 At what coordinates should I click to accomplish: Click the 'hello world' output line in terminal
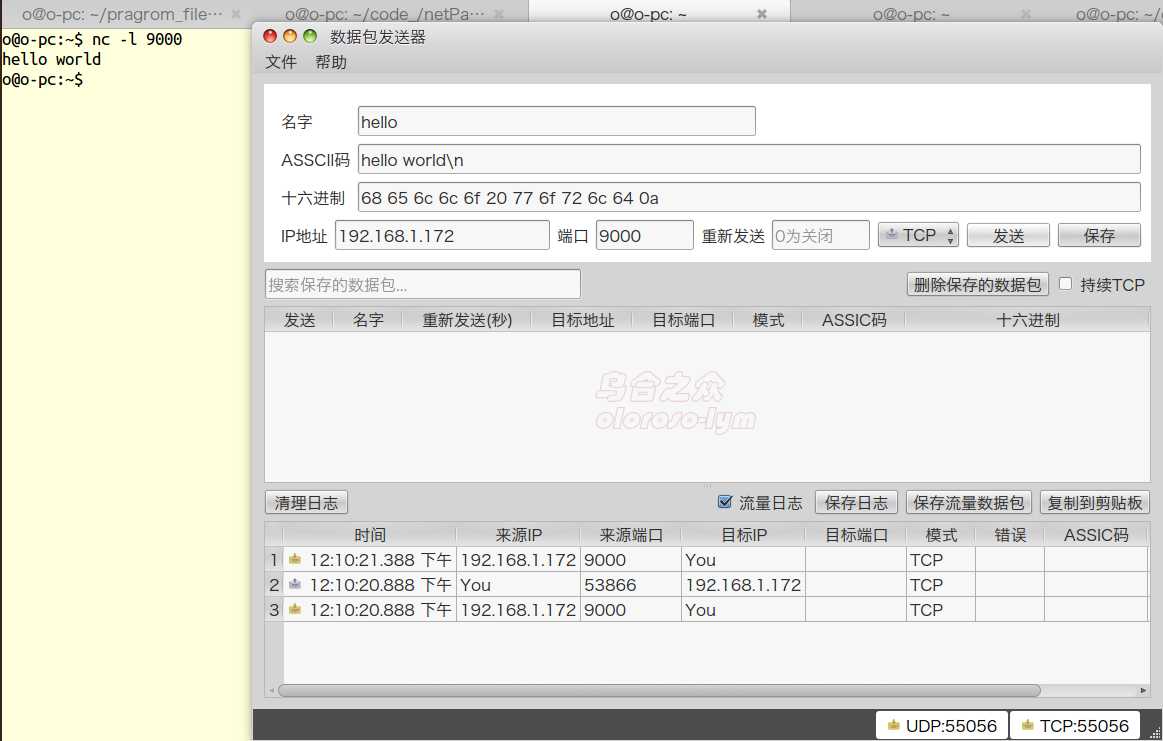pyautogui.click(x=51, y=59)
